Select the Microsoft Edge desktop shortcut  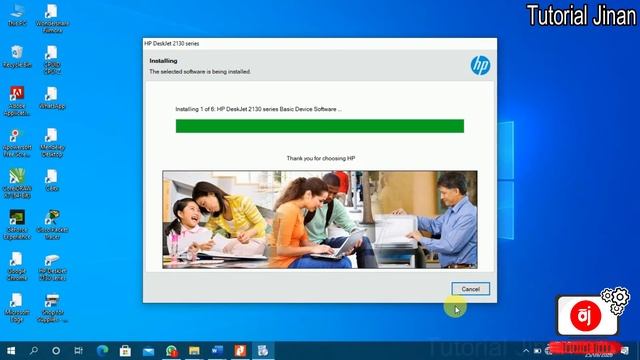point(17,308)
